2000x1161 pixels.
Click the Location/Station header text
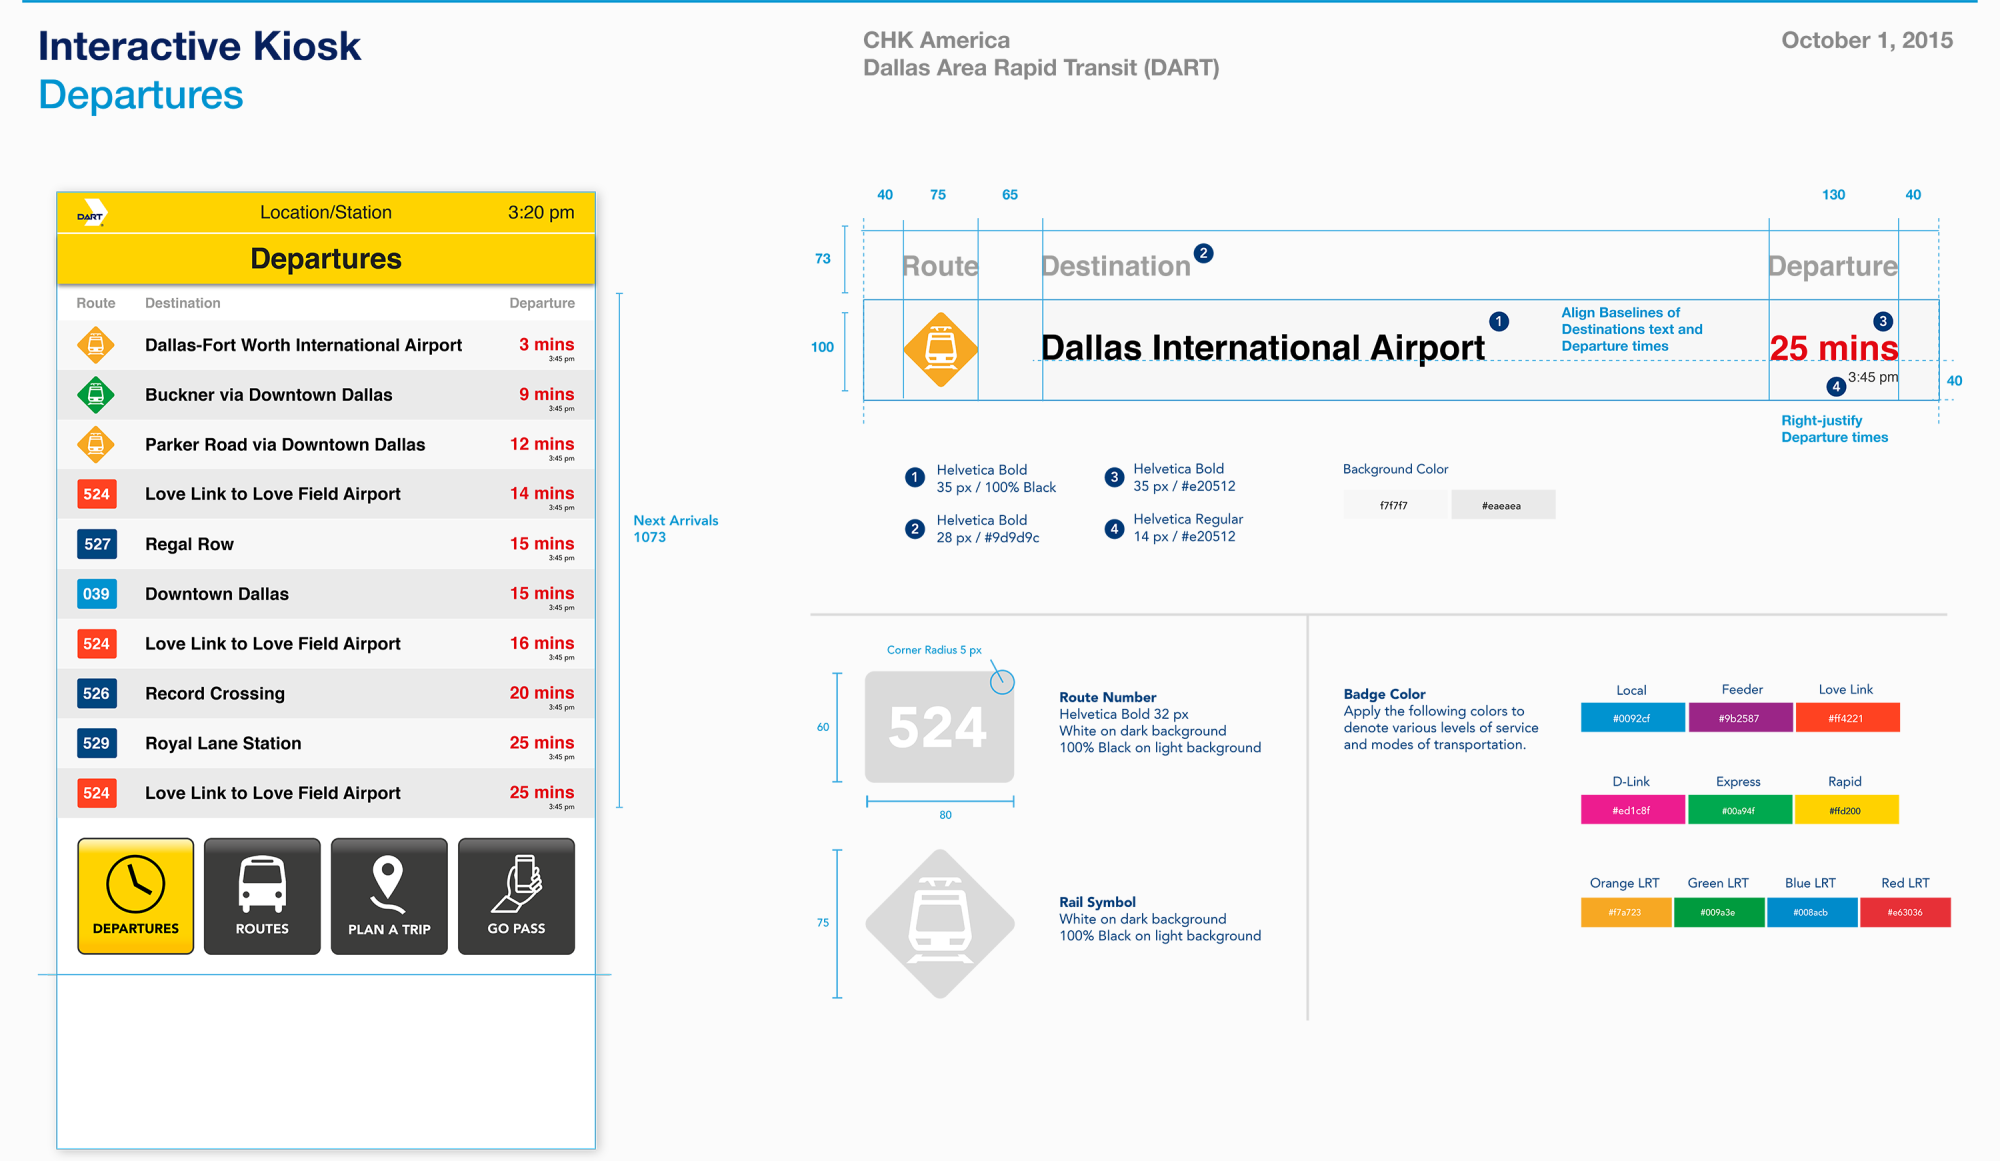click(x=326, y=212)
